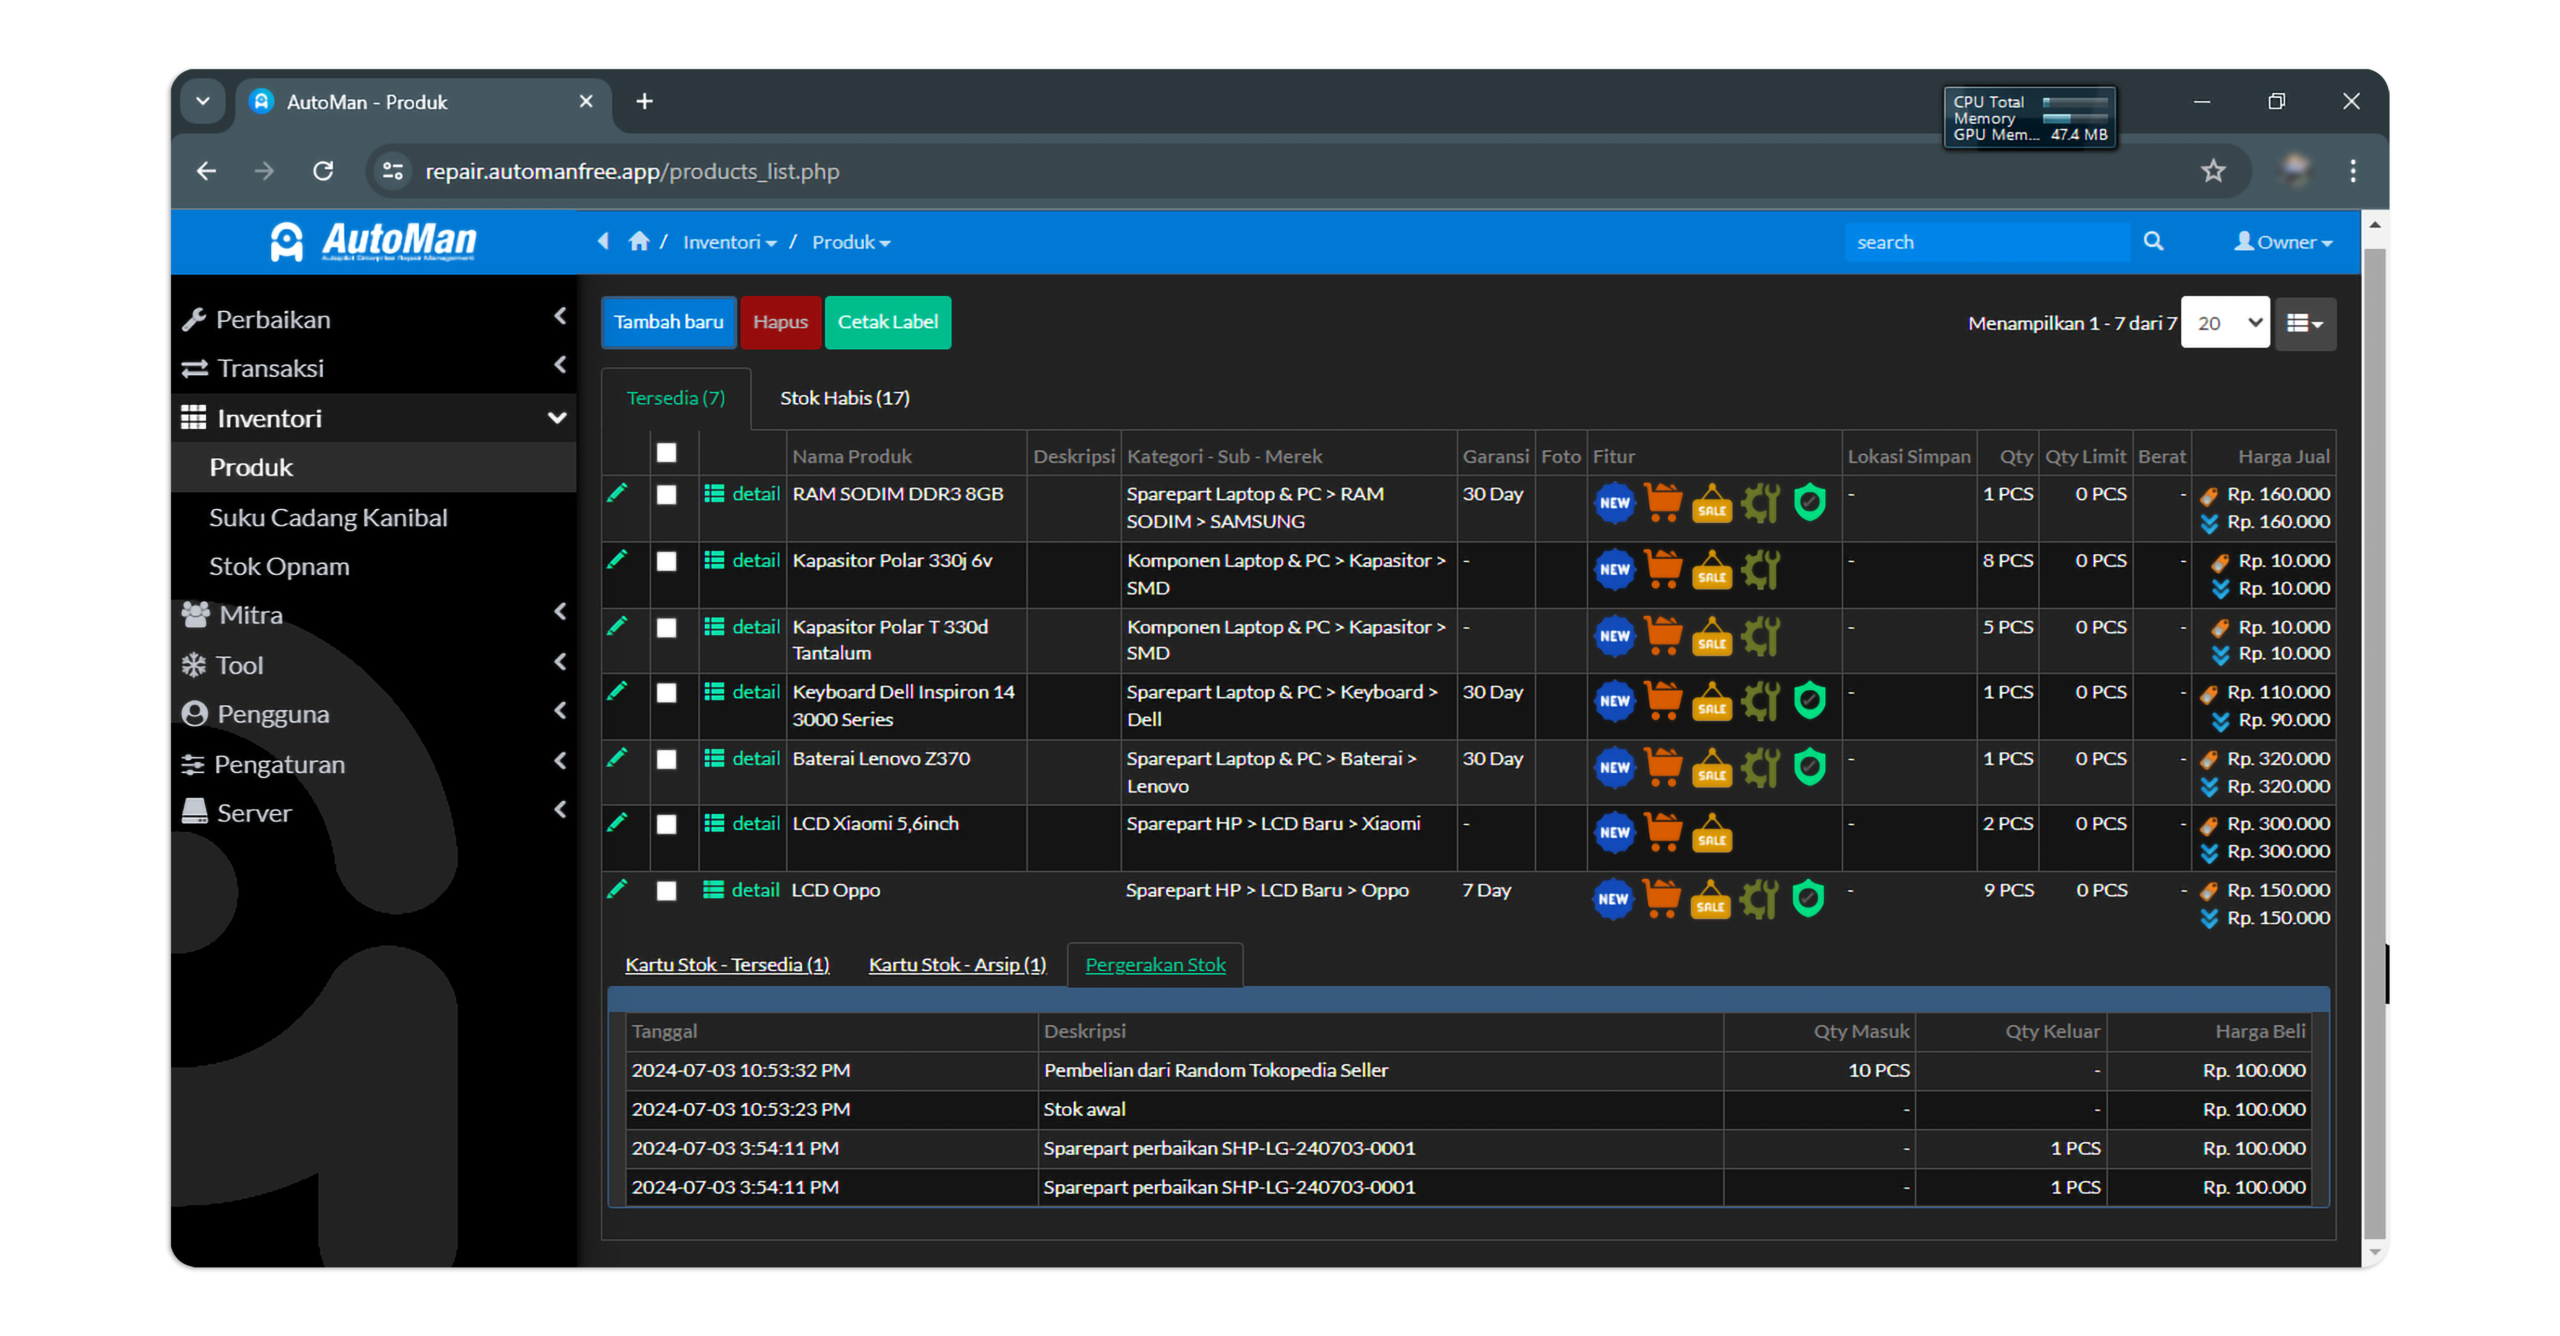Open detail for Kapasitor Polar T 330d Tantalum
The width and height of the screenshot is (2560, 1336).
[755, 626]
